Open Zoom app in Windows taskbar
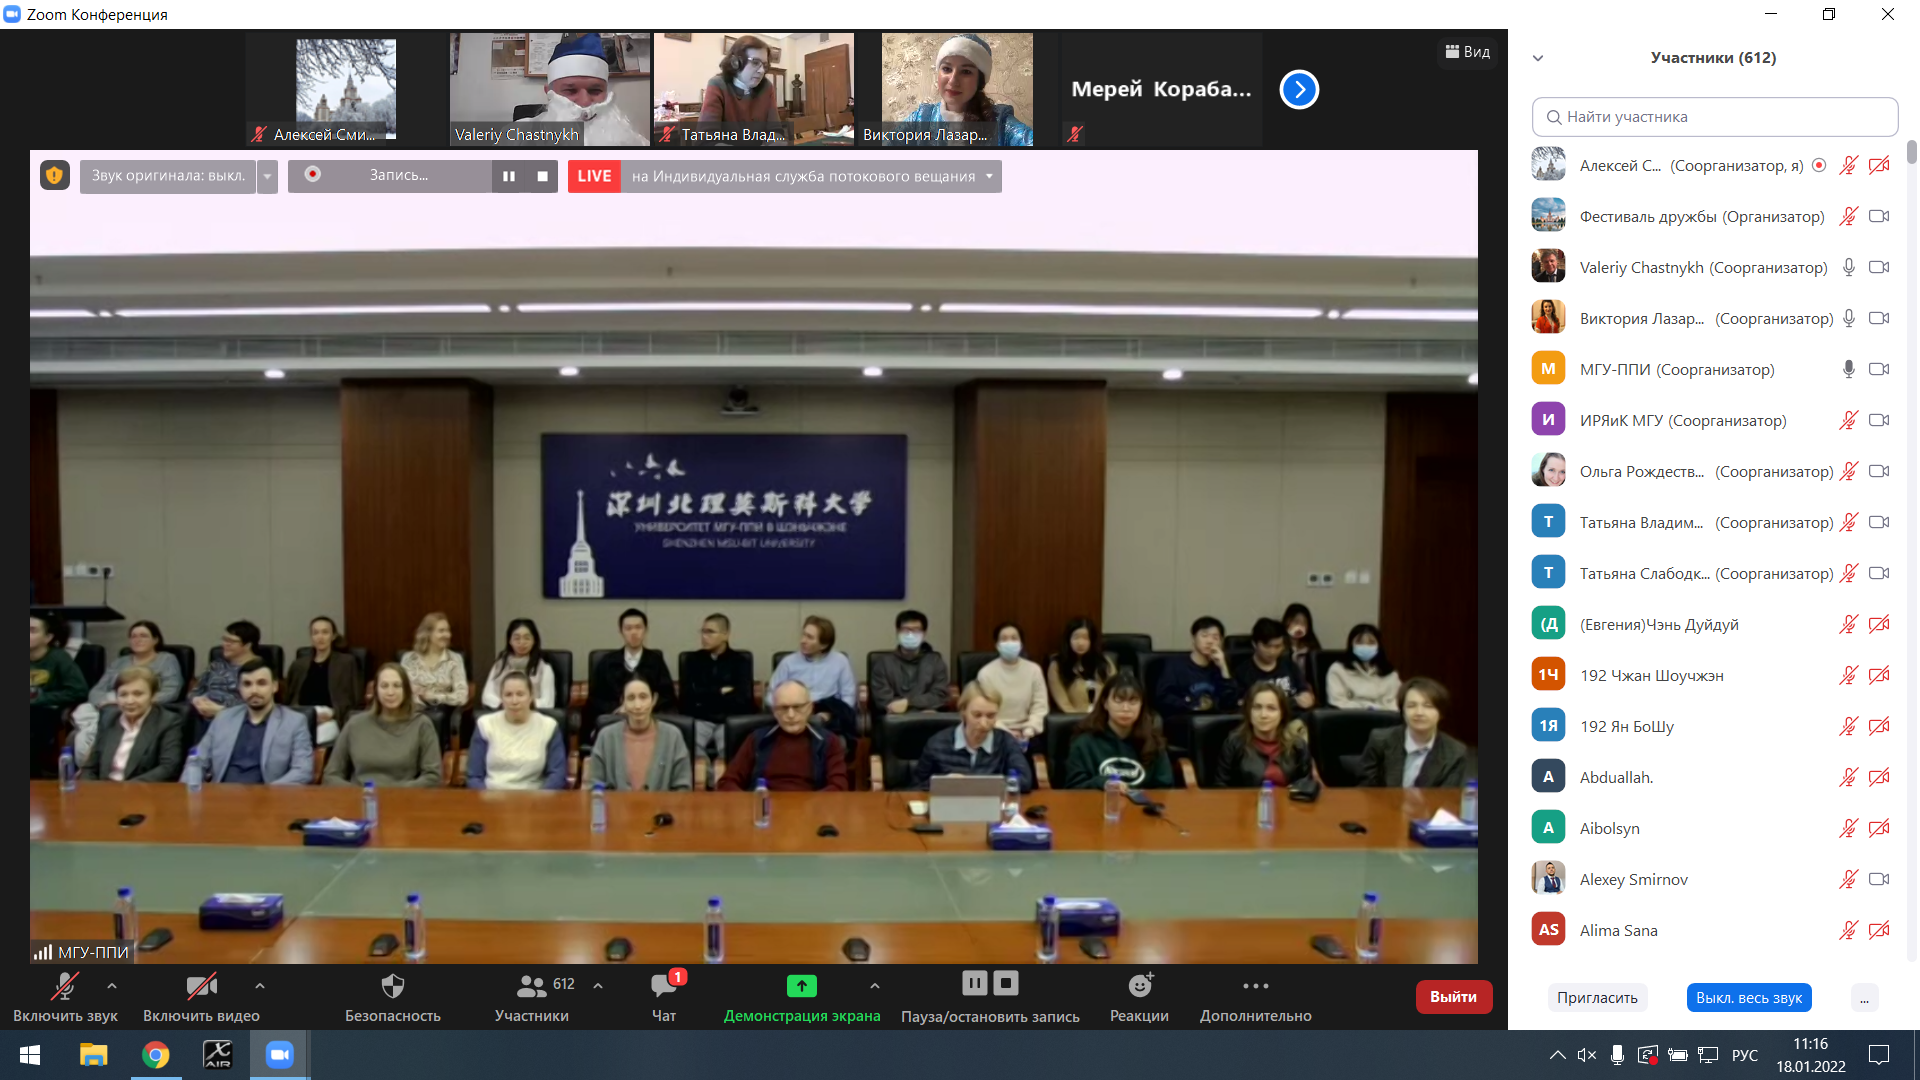This screenshot has width=1920, height=1080. pos(279,1055)
